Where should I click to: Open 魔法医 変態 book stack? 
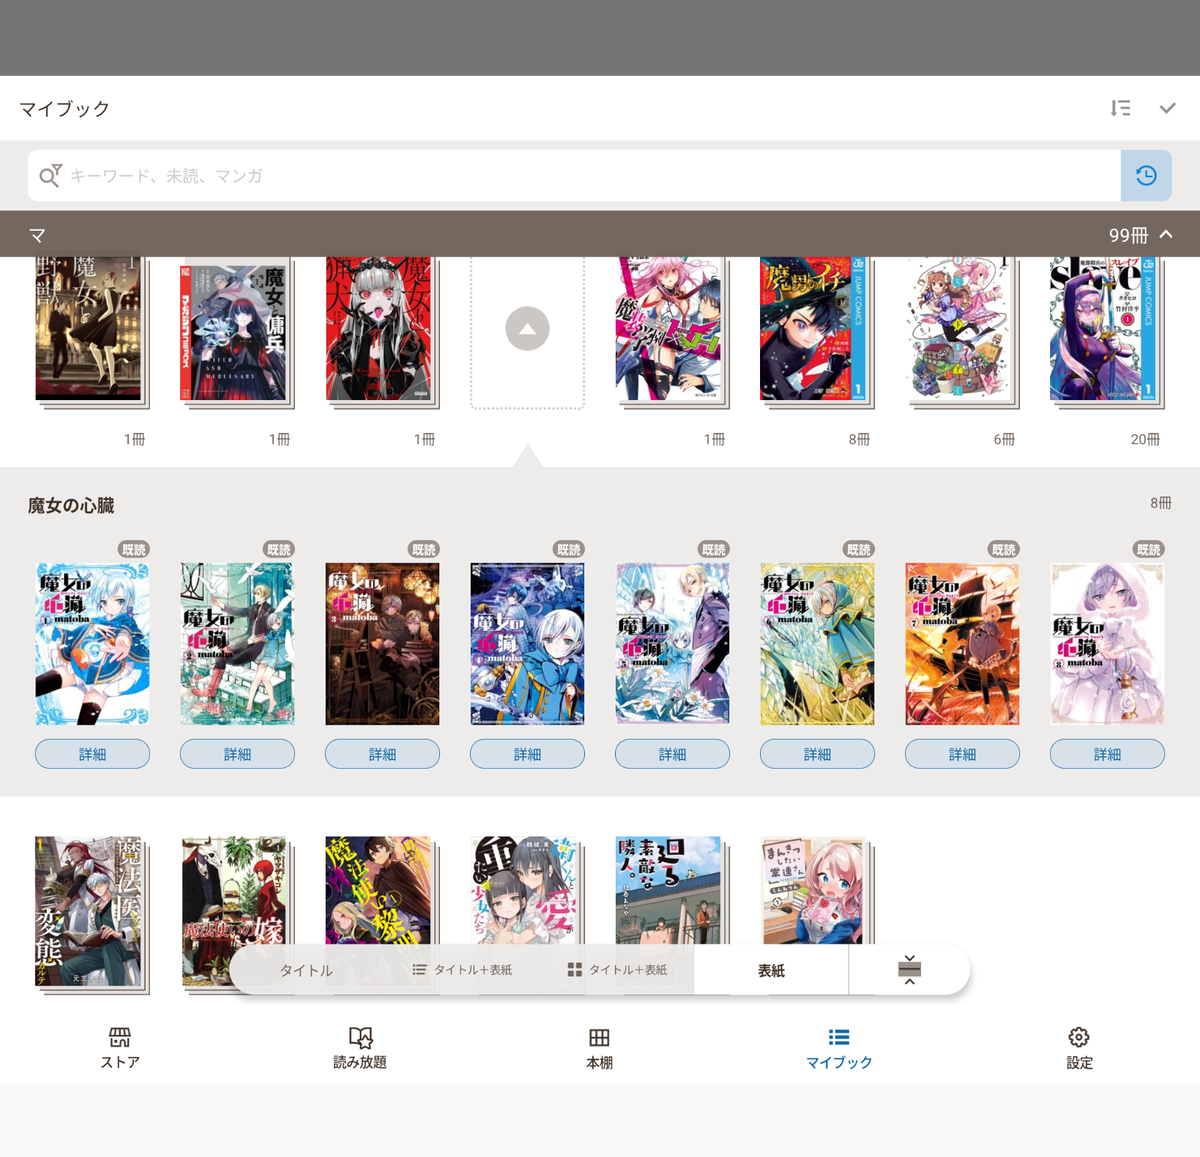92,915
